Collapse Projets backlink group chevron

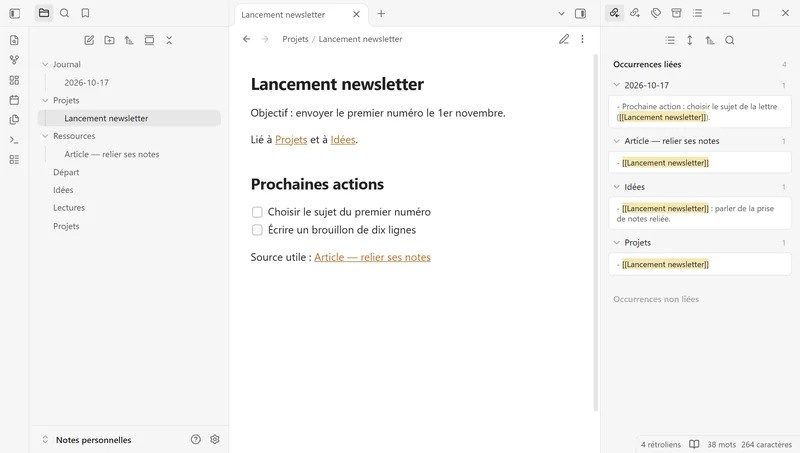[616, 243]
